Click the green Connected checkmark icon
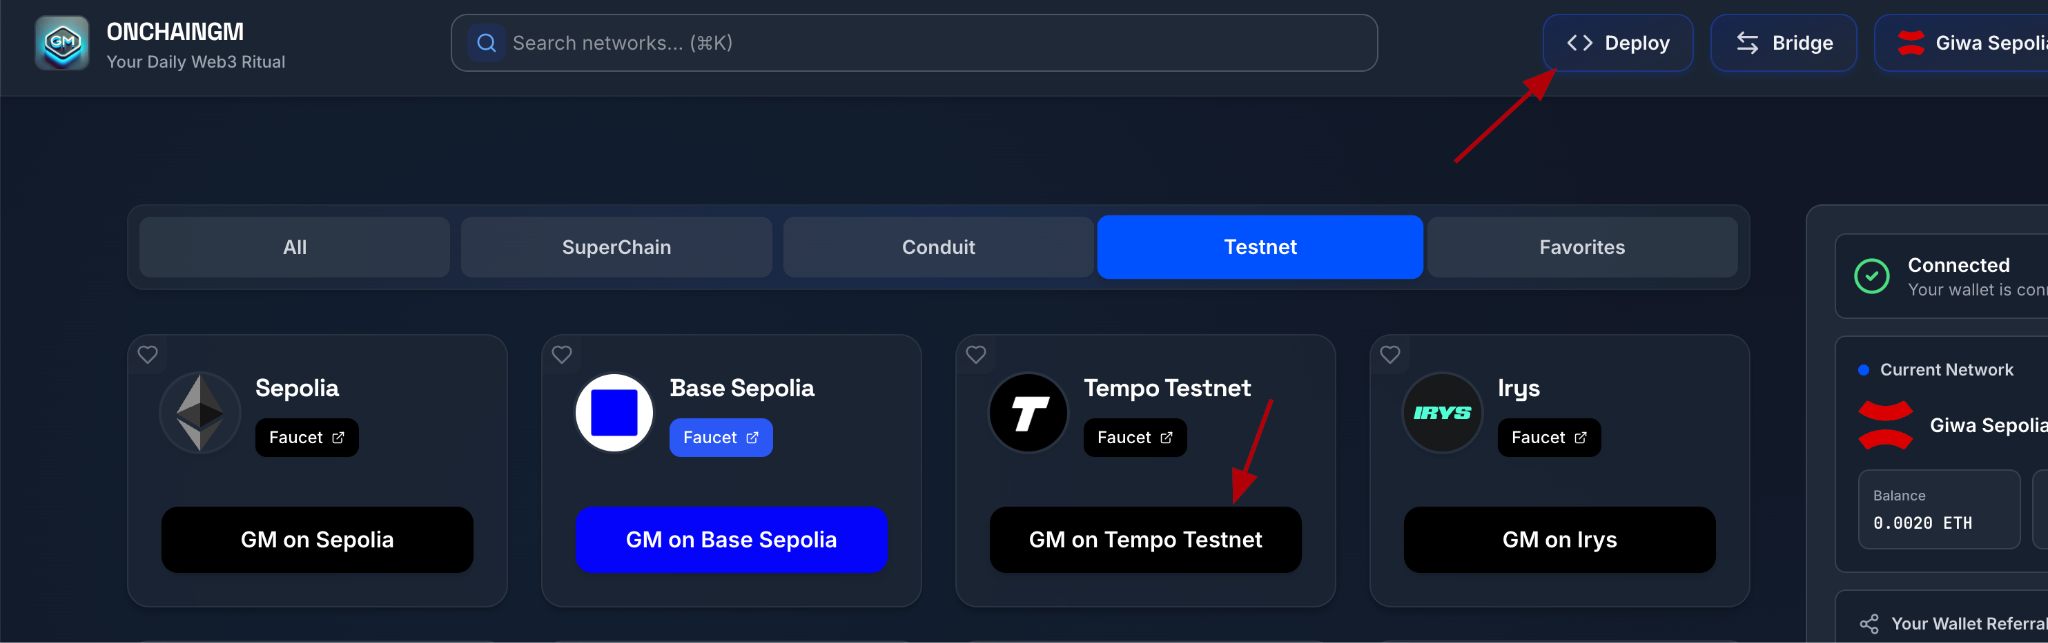The height and width of the screenshot is (643, 2048). click(x=1871, y=277)
